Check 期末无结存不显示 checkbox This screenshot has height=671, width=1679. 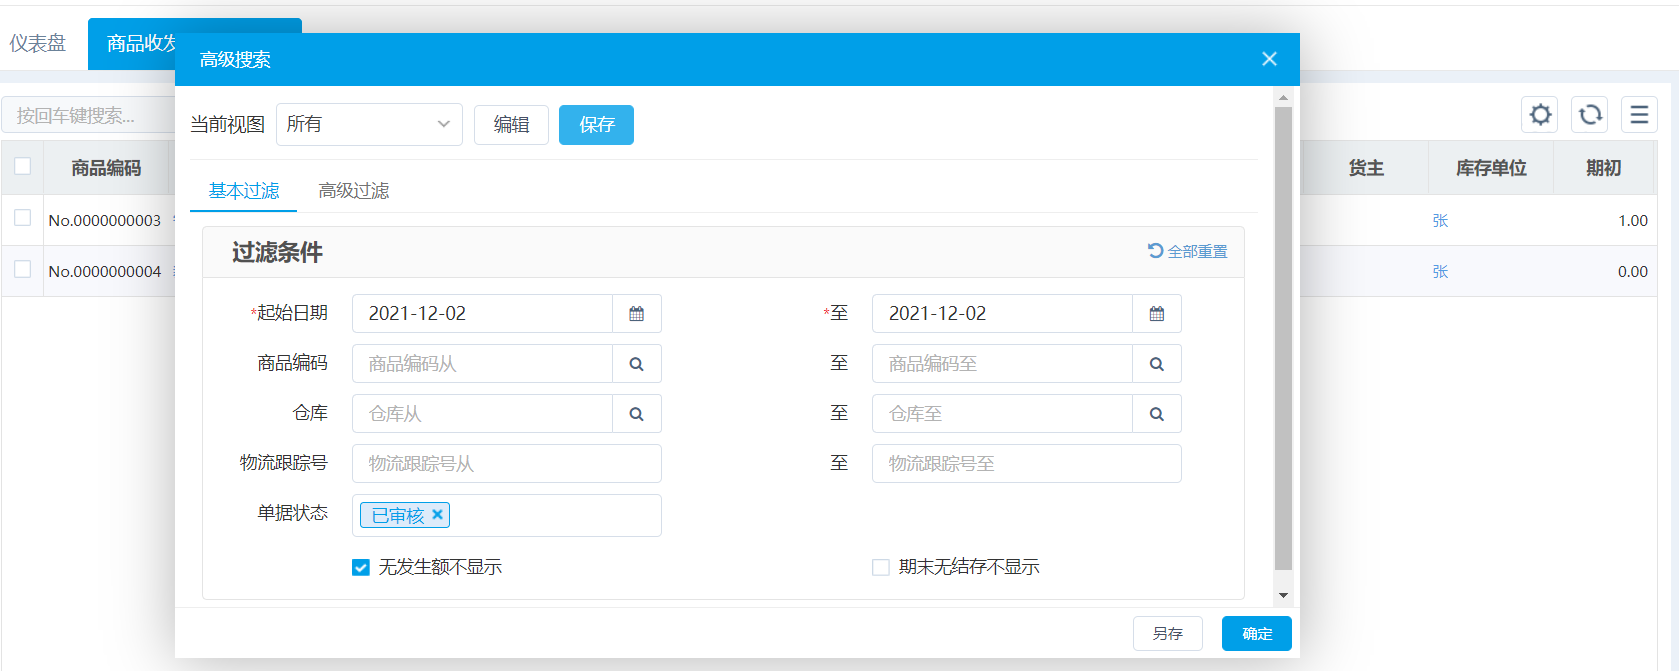point(881,567)
